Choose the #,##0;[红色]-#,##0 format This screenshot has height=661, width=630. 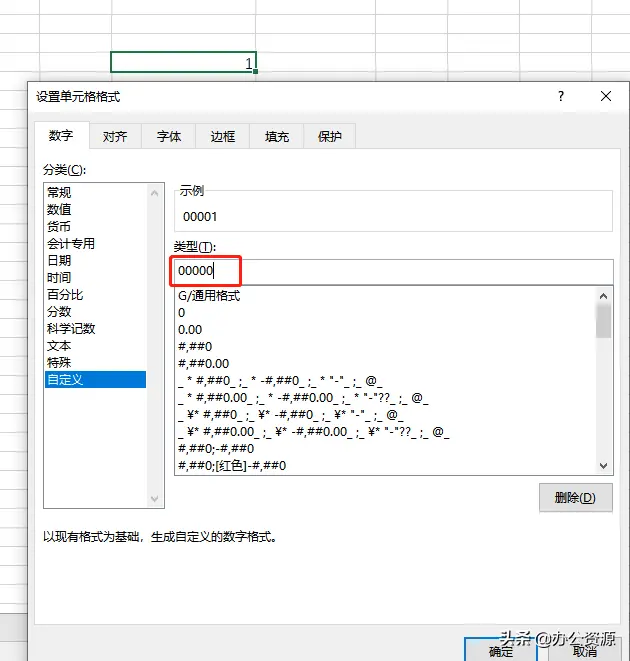[386, 465]
